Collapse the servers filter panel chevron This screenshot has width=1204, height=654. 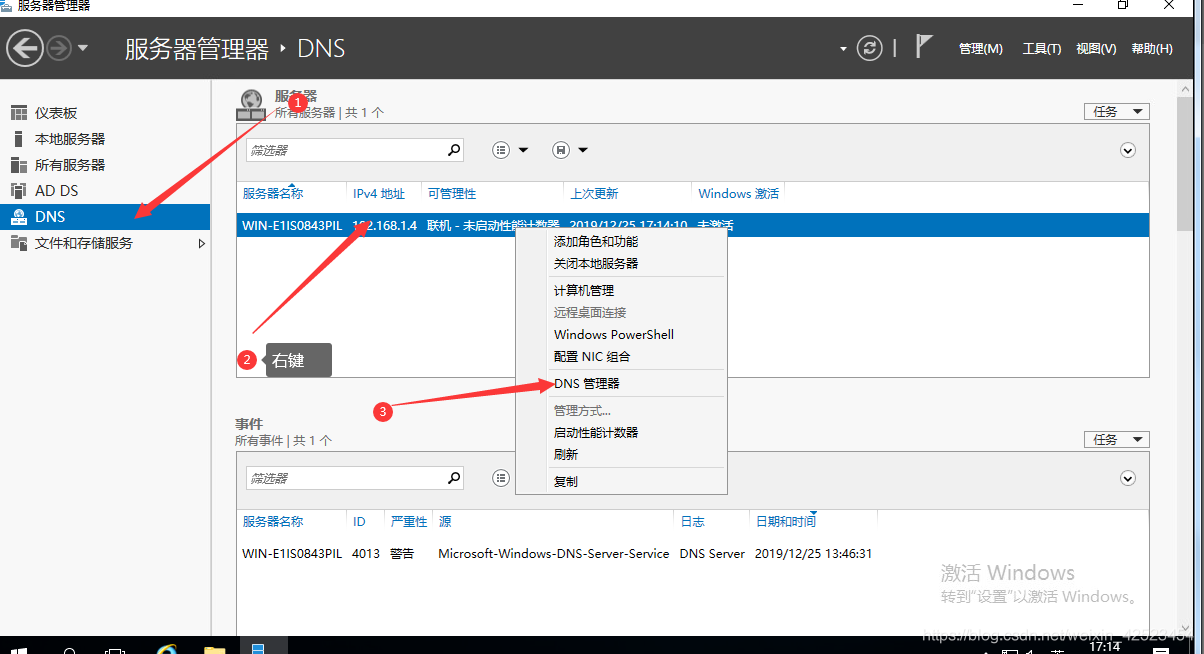click(1128, 150)
